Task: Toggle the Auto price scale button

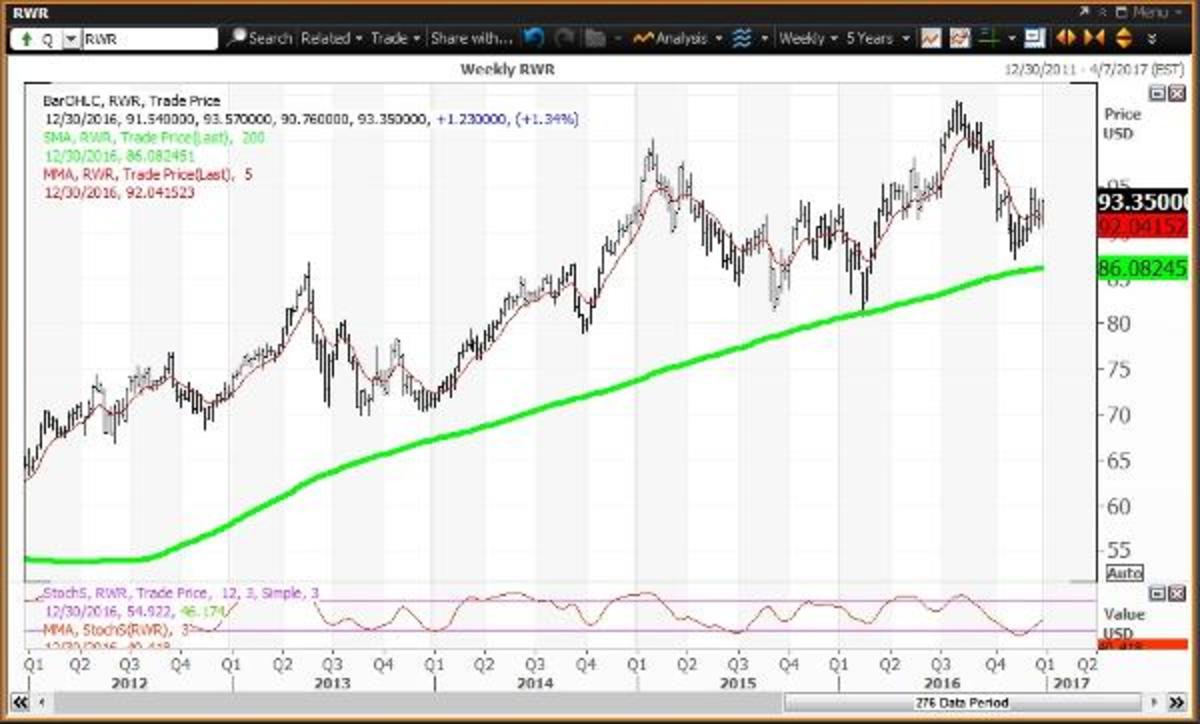Action: pyautogui.click(x=1124, y=573)
